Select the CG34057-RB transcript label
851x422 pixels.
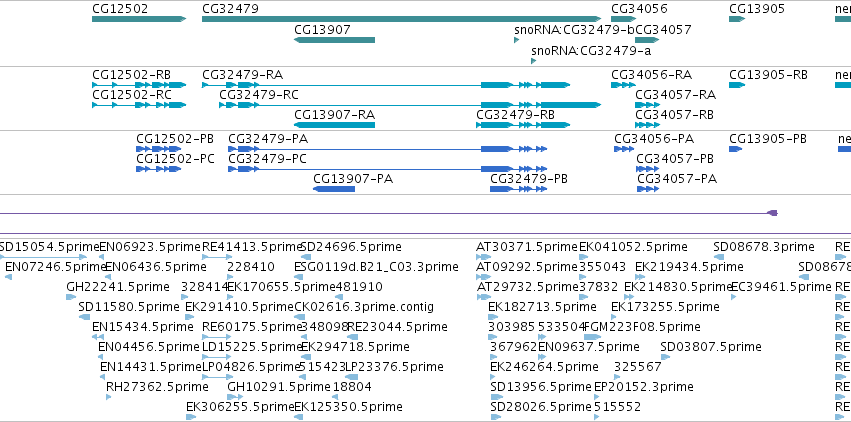click(x=675, y=114)
